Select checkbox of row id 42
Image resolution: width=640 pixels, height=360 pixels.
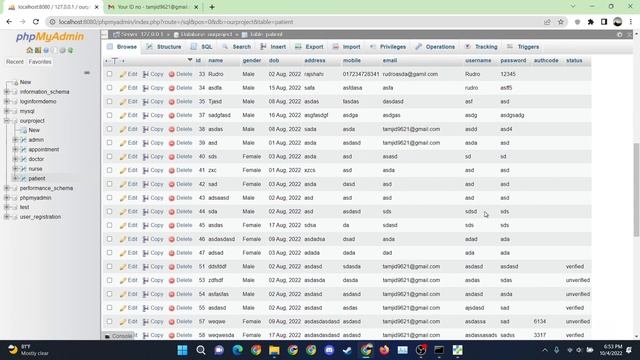pyautogui.click(x=109, y=184)
